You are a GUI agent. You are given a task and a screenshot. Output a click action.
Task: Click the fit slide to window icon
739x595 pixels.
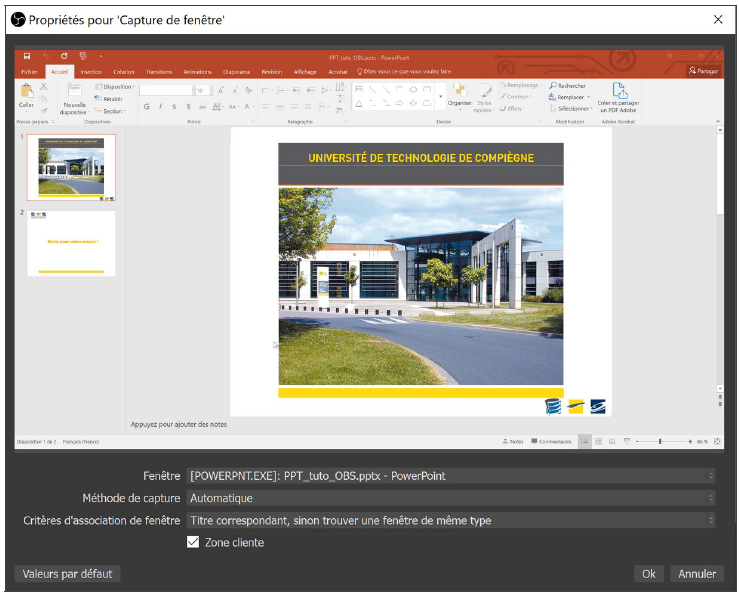[717, 441]
